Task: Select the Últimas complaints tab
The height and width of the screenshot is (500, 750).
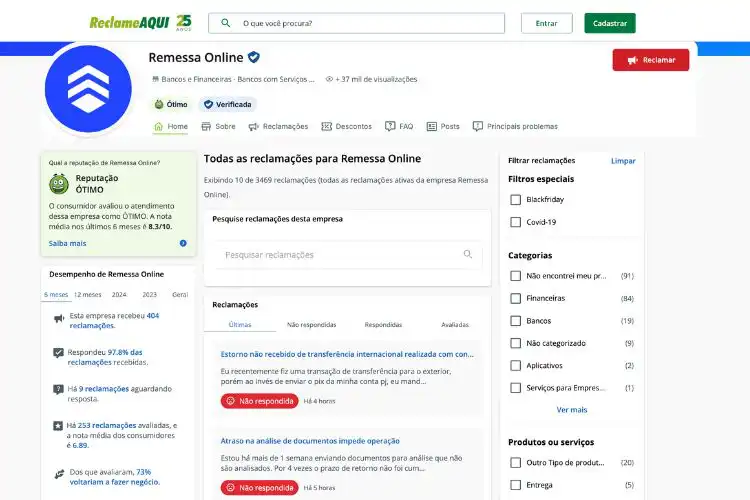Action: click(x=240, y=324)
